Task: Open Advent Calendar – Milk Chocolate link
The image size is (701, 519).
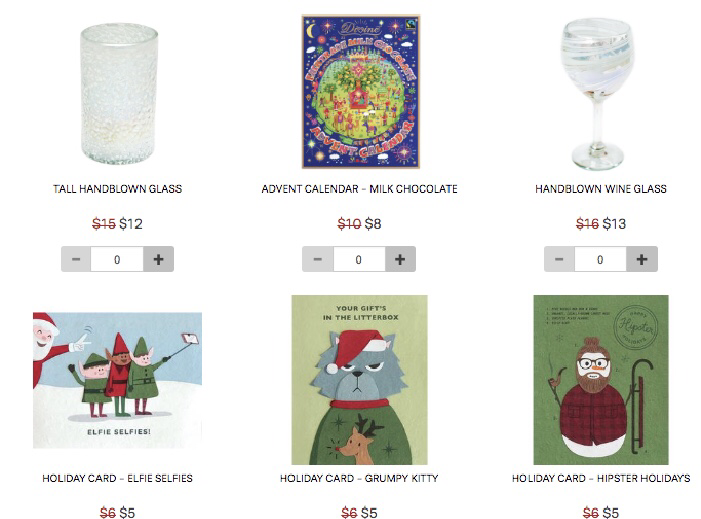Action: (x=359, y=189)
